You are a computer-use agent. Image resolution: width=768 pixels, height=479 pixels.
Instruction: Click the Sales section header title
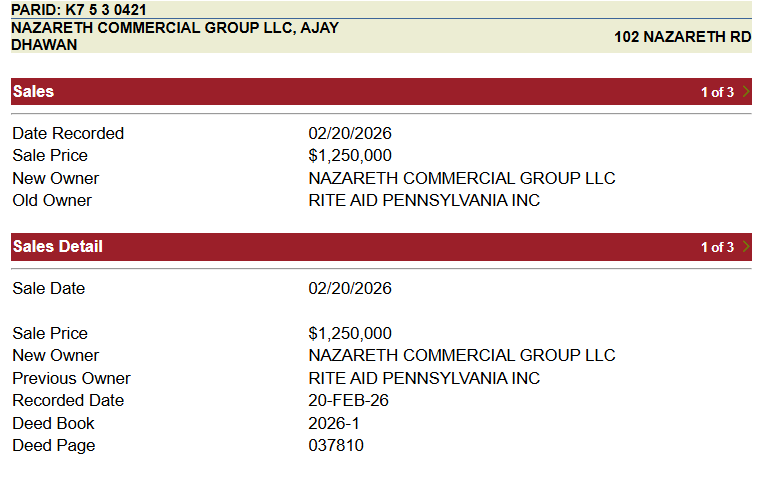33,92
